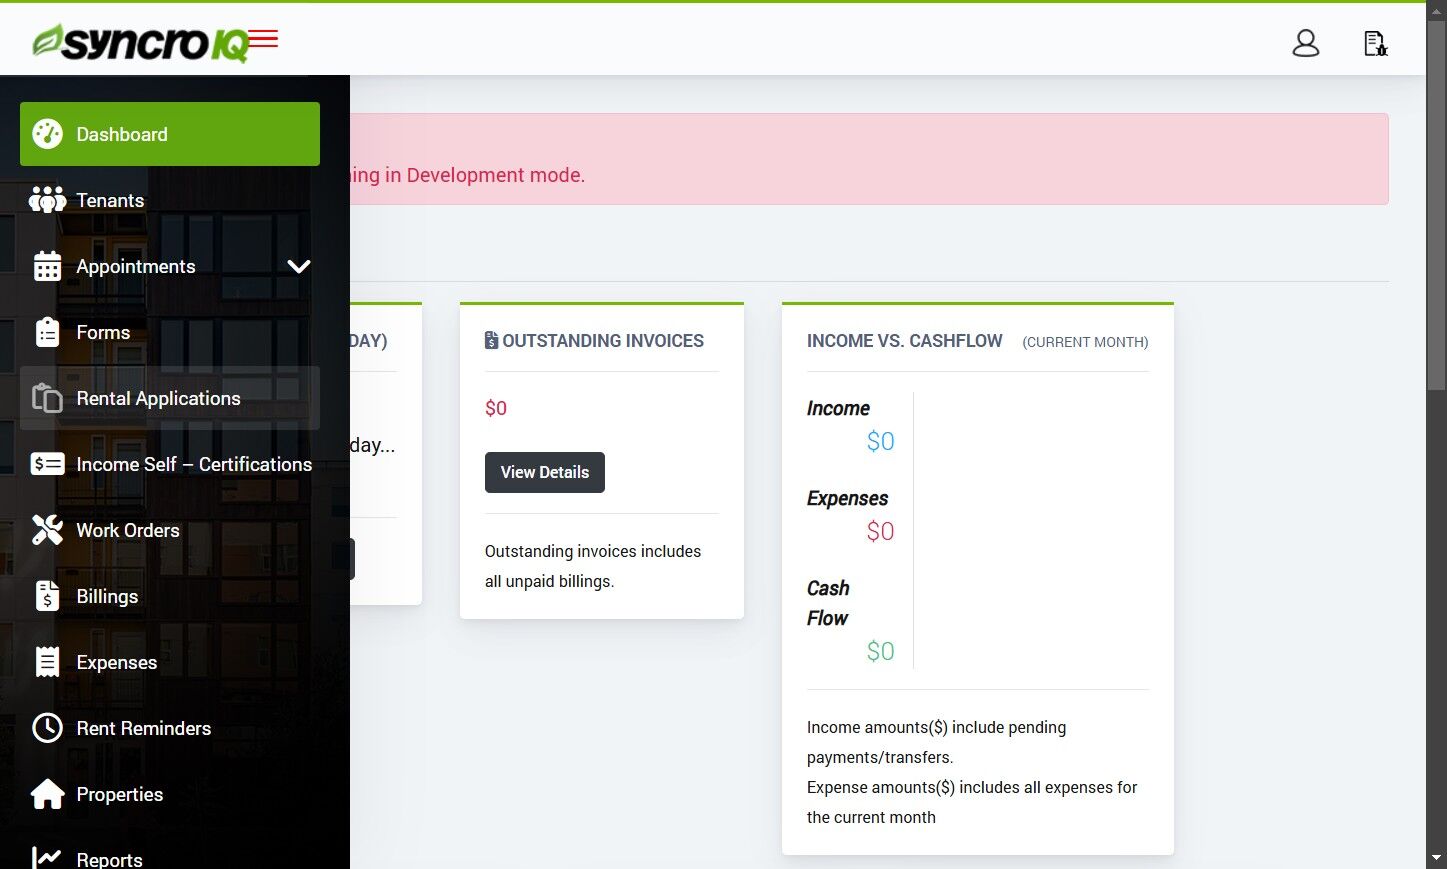This screenshot has width=1447, height=869.
Task: Click the outstanding invoices $0 amount
Action: tap(496, 408)
